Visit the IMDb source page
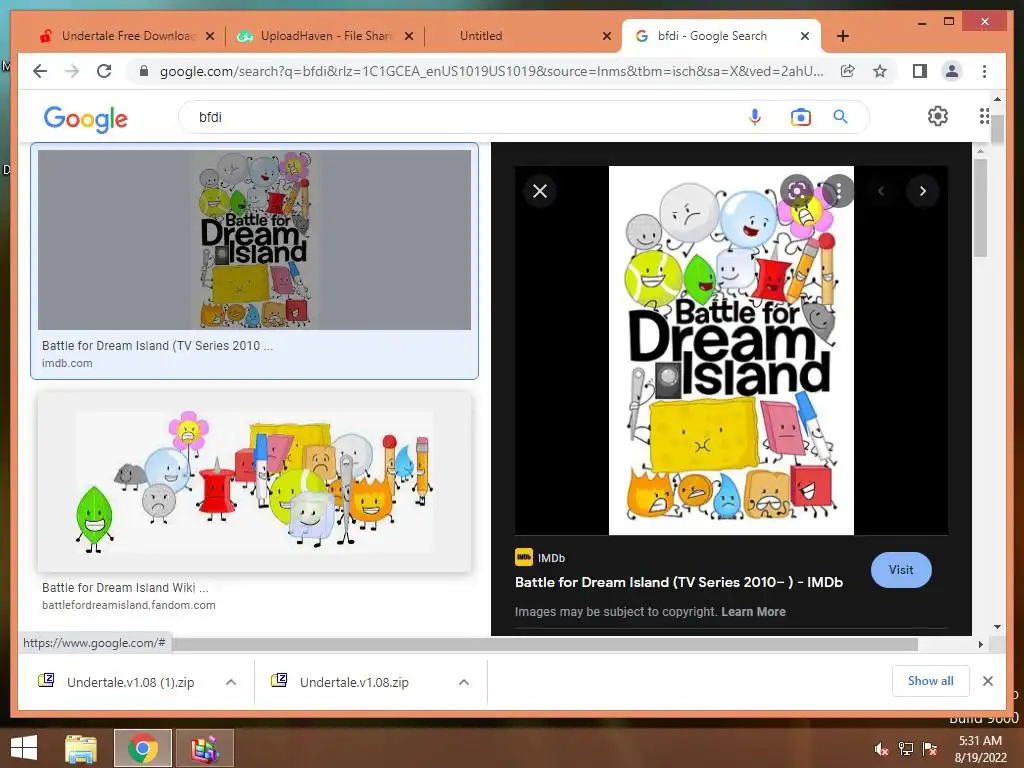Viewport: 1024px width, 768px height. point(901,569)
